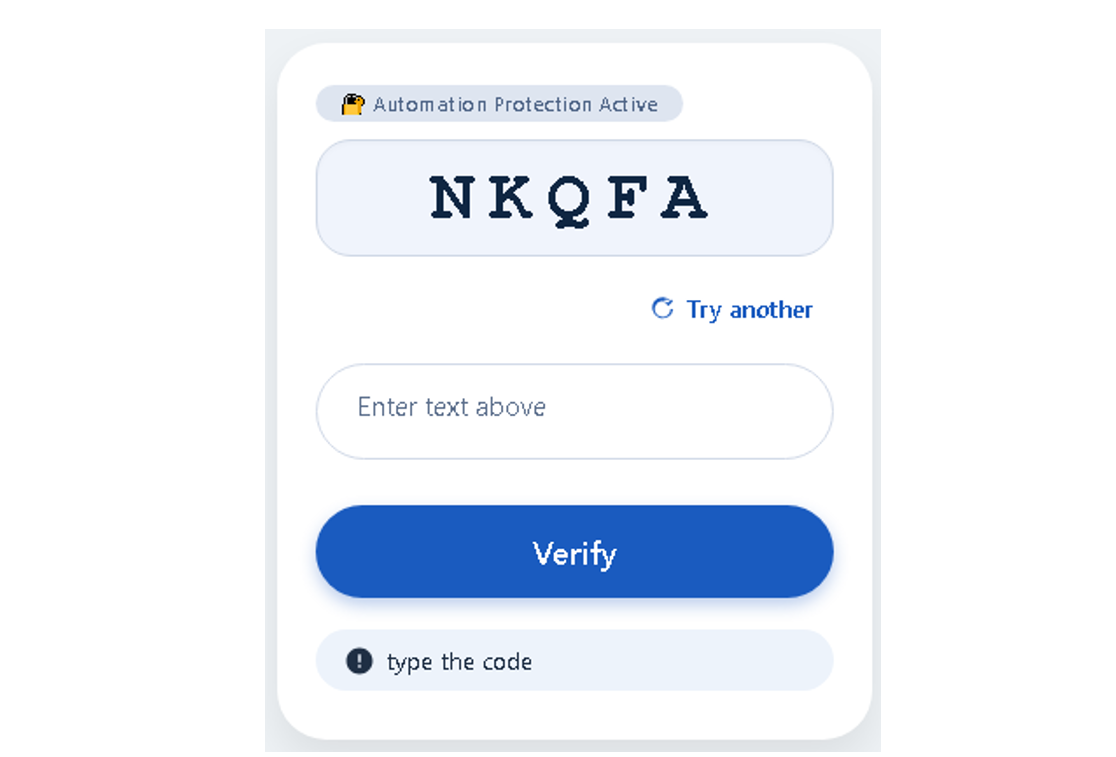Screen dimensions: 1116x757
Task: Click the padlock icon in the protection badge
Action: [352, 104]
